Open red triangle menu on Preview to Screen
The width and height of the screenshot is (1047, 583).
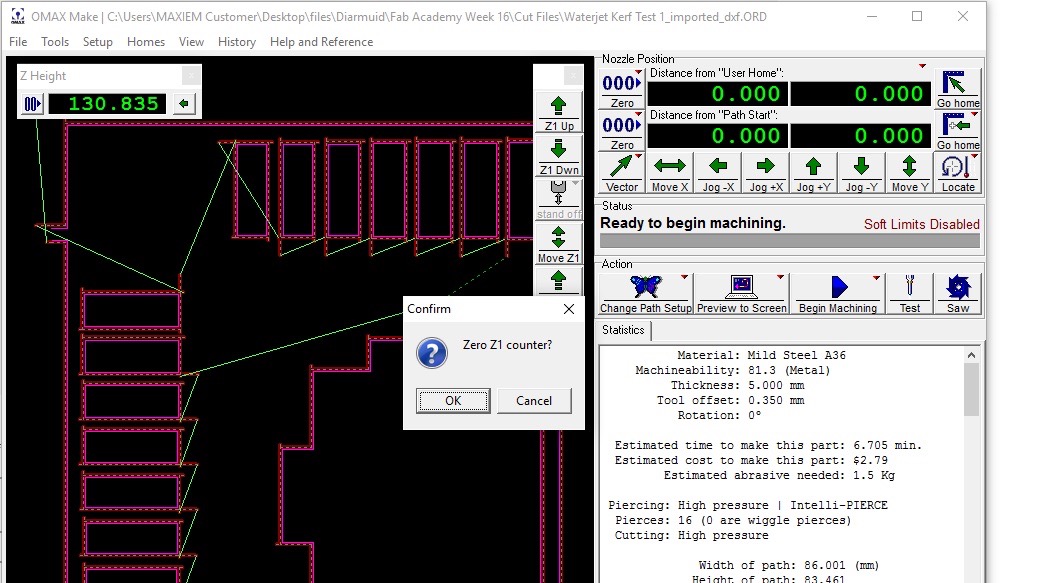[x=780, y=276]
